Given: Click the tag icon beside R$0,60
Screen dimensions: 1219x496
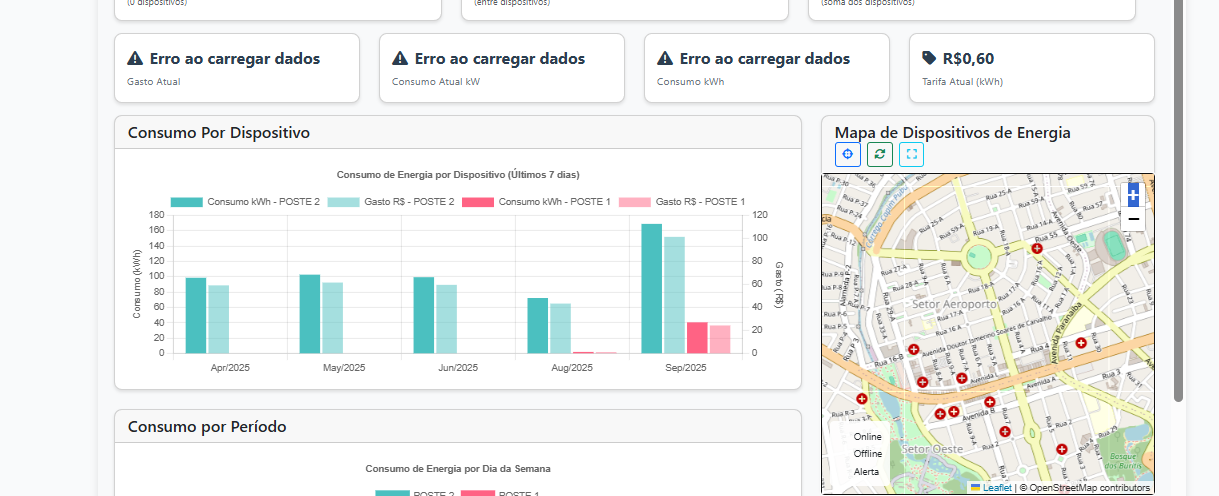Looking at the screenshot, I should (929, 59).
